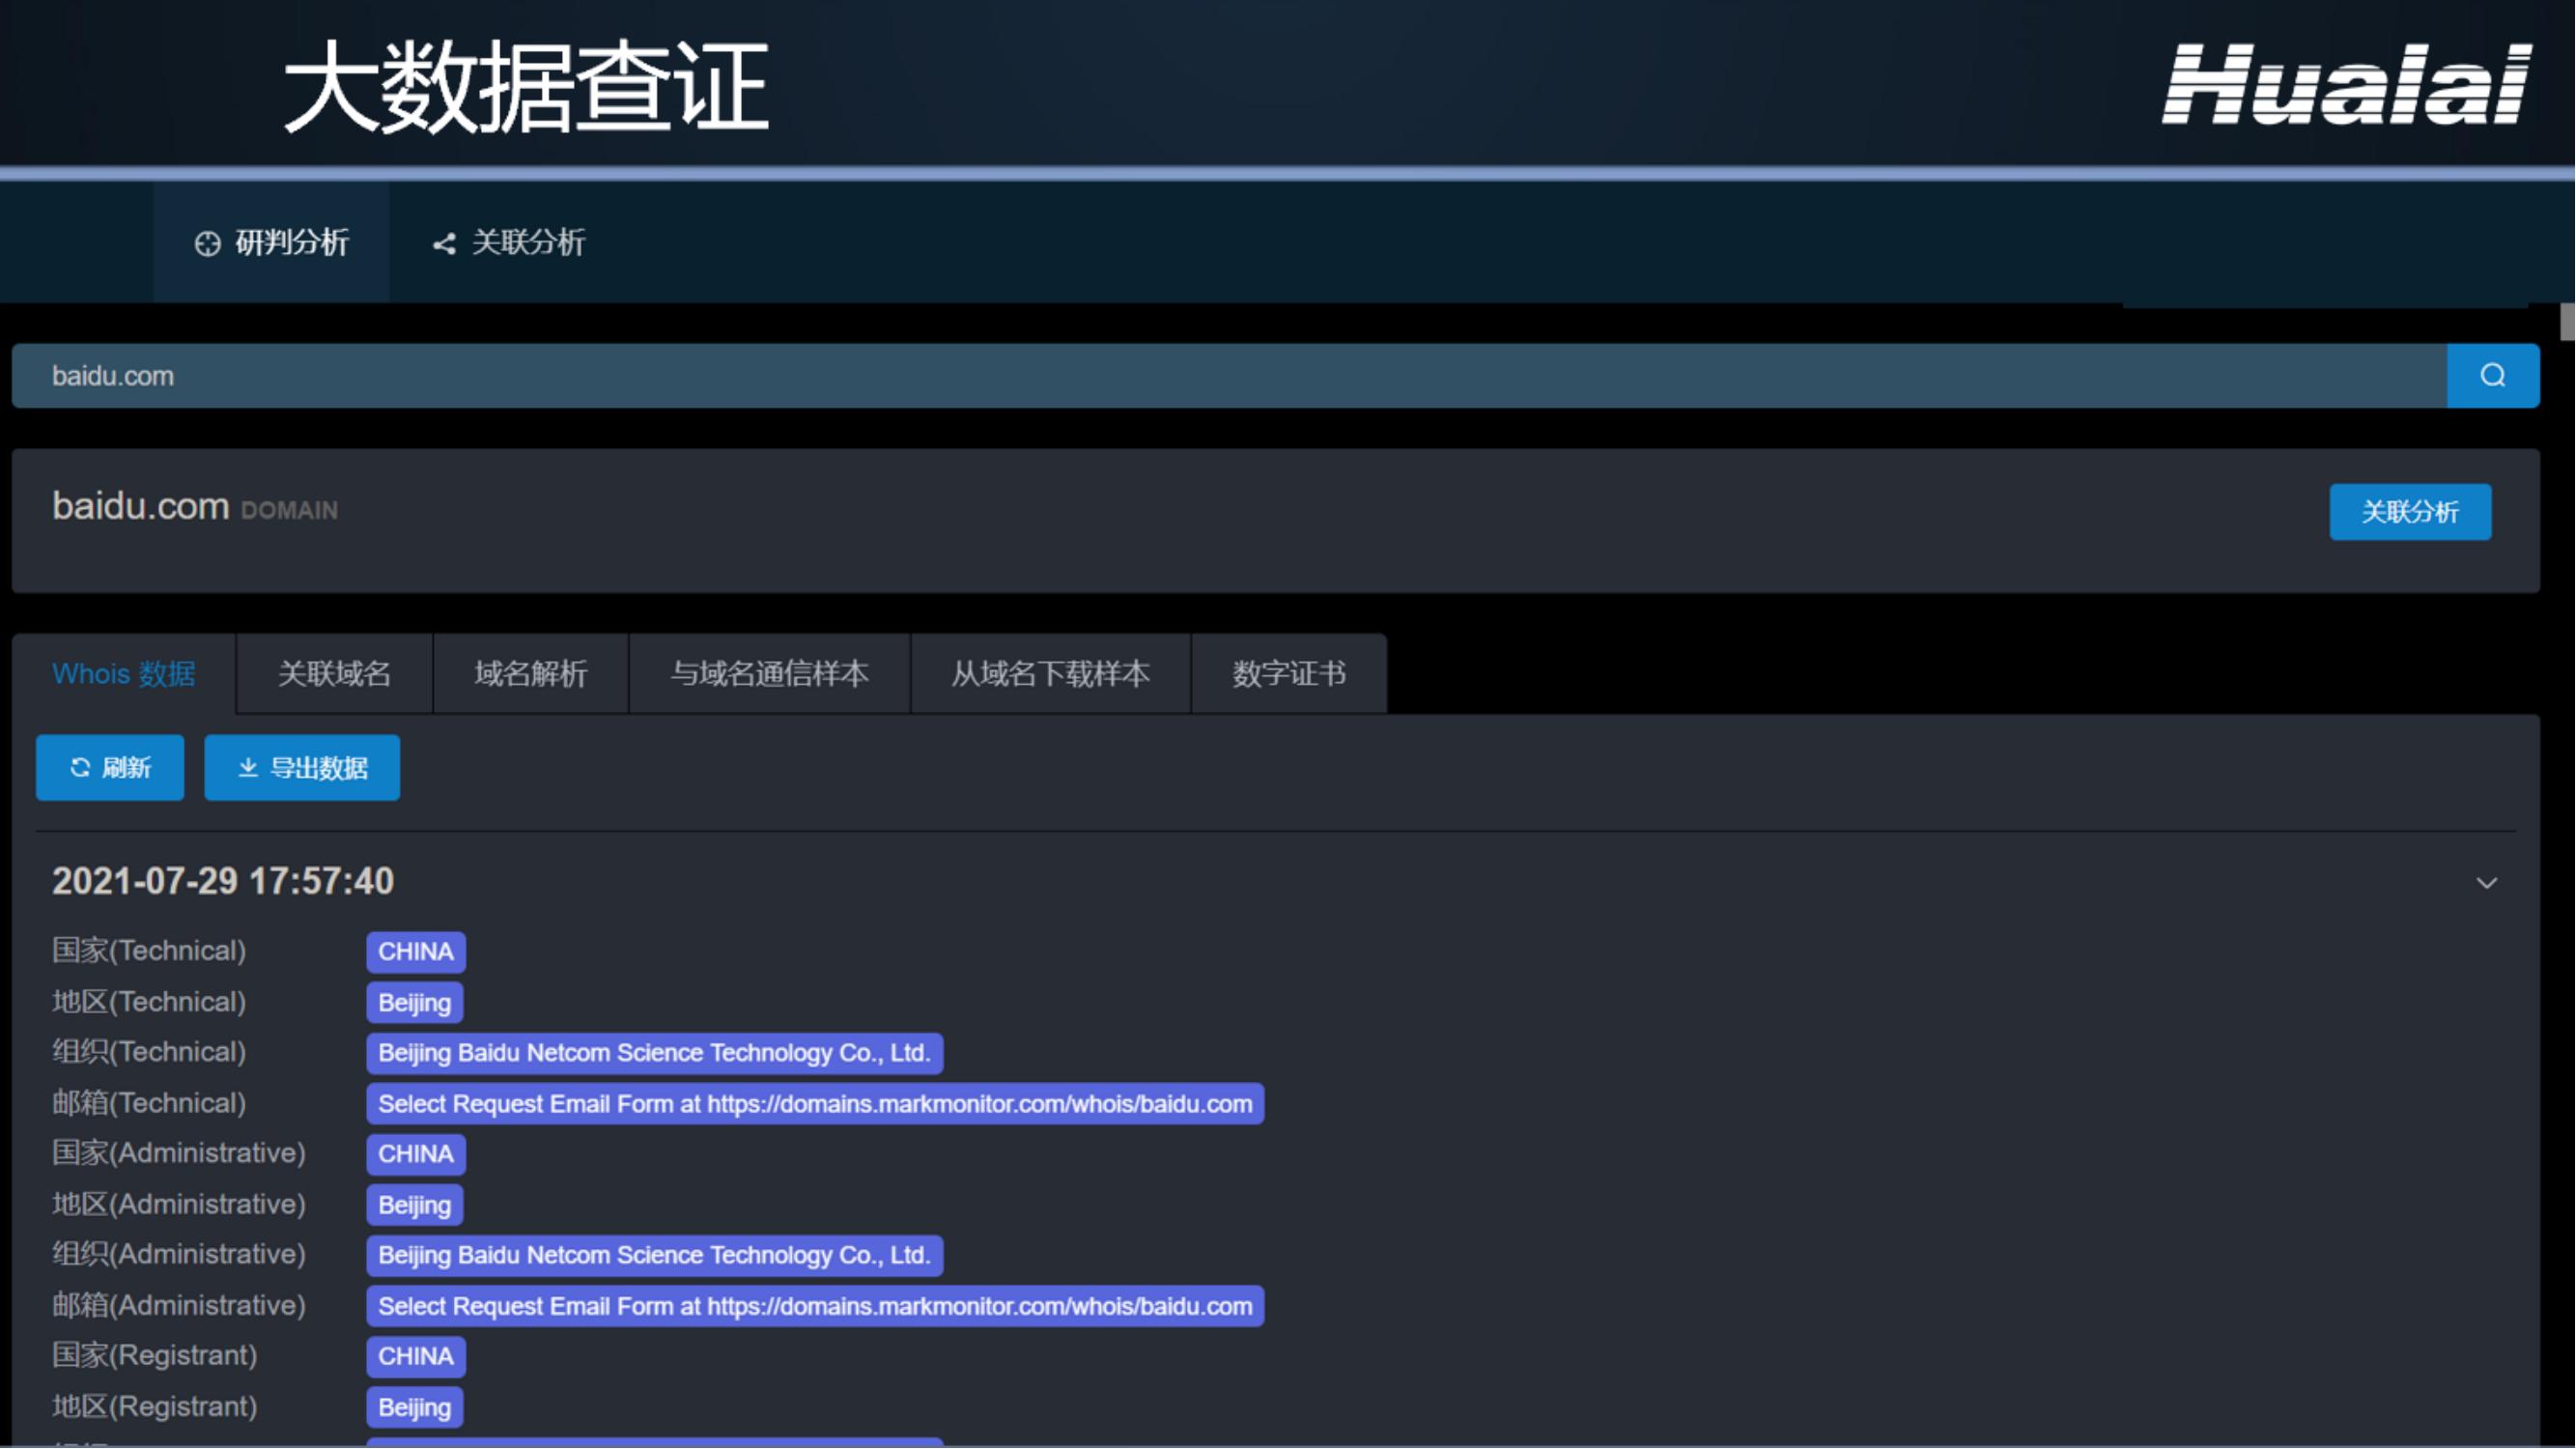
Task: Click the CHINA tag for 国家(Registrant)
Action: (416, 1357)
